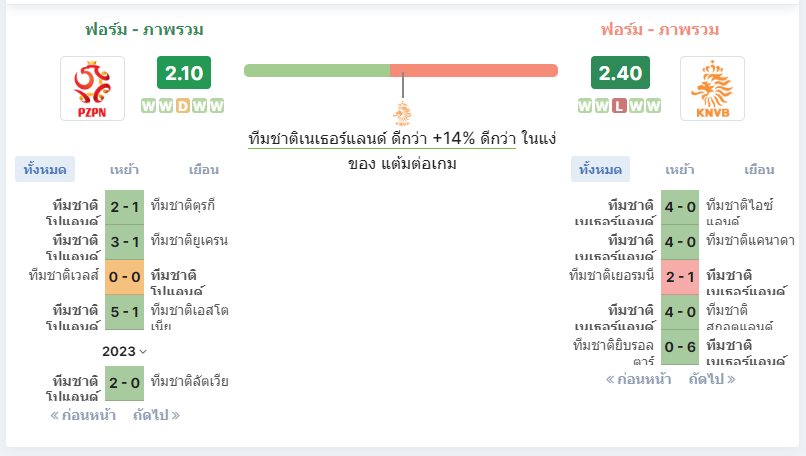806x456 pixels.
Task: Click Poland's first 'W' form badge
Action: pyautogui.click(x=148, y=106)
